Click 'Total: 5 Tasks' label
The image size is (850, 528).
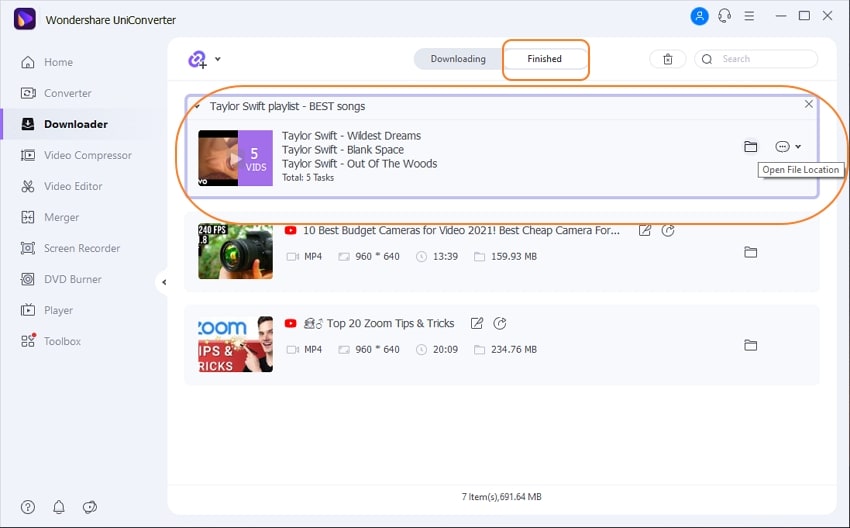pos(308,177)
